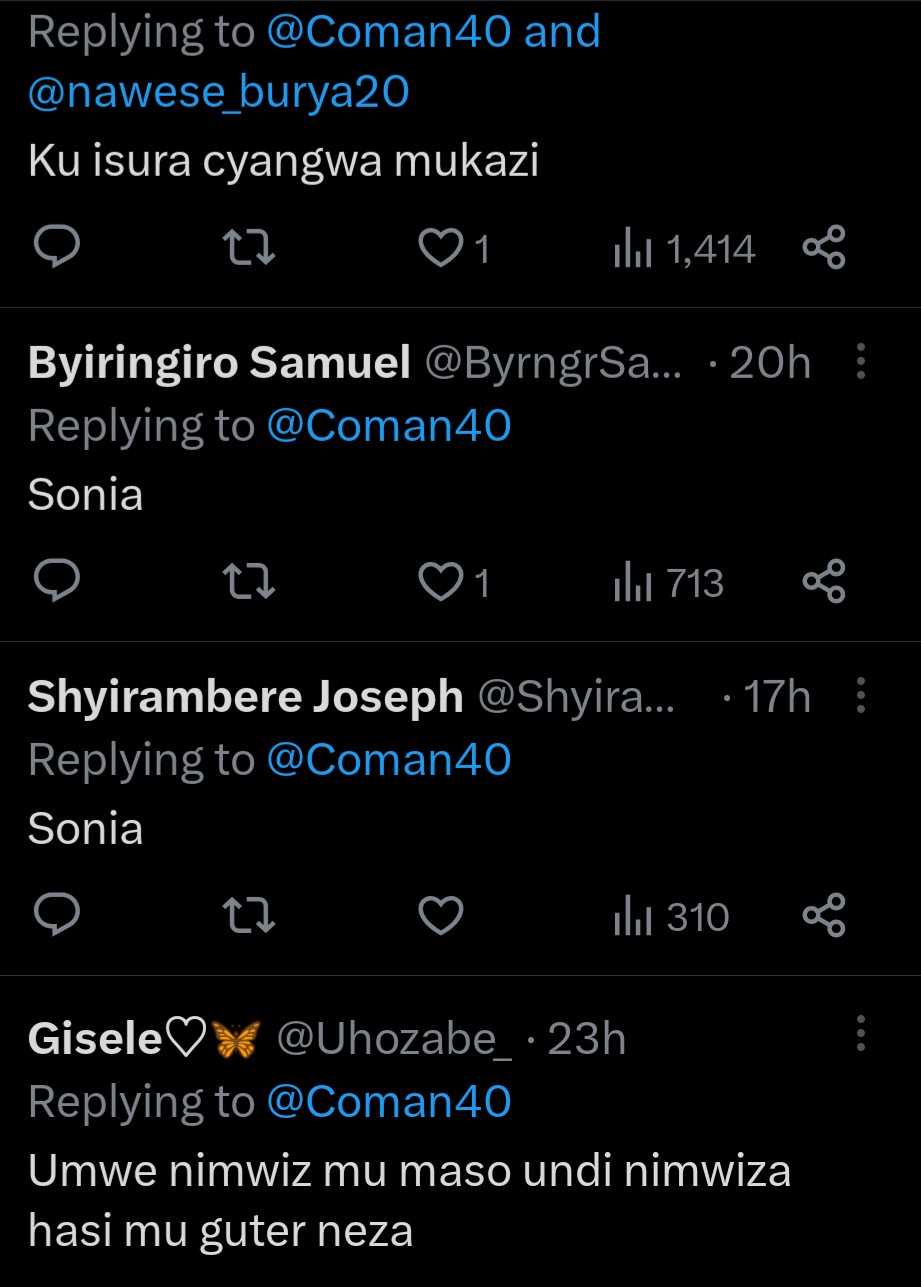Viewport: 921px width, 1287px height.
Task: Like Shyirambere Joseph's Sonia reply
Action: pos(440,916)
